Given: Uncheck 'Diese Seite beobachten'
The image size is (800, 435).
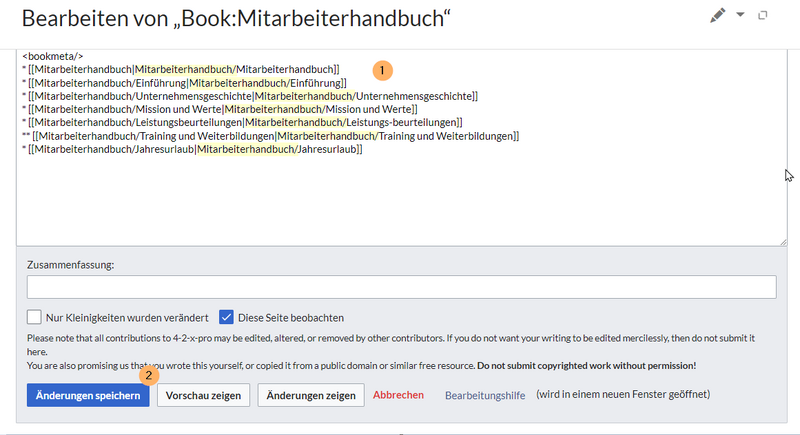Looking at the screenshot, I should point(226,317).
